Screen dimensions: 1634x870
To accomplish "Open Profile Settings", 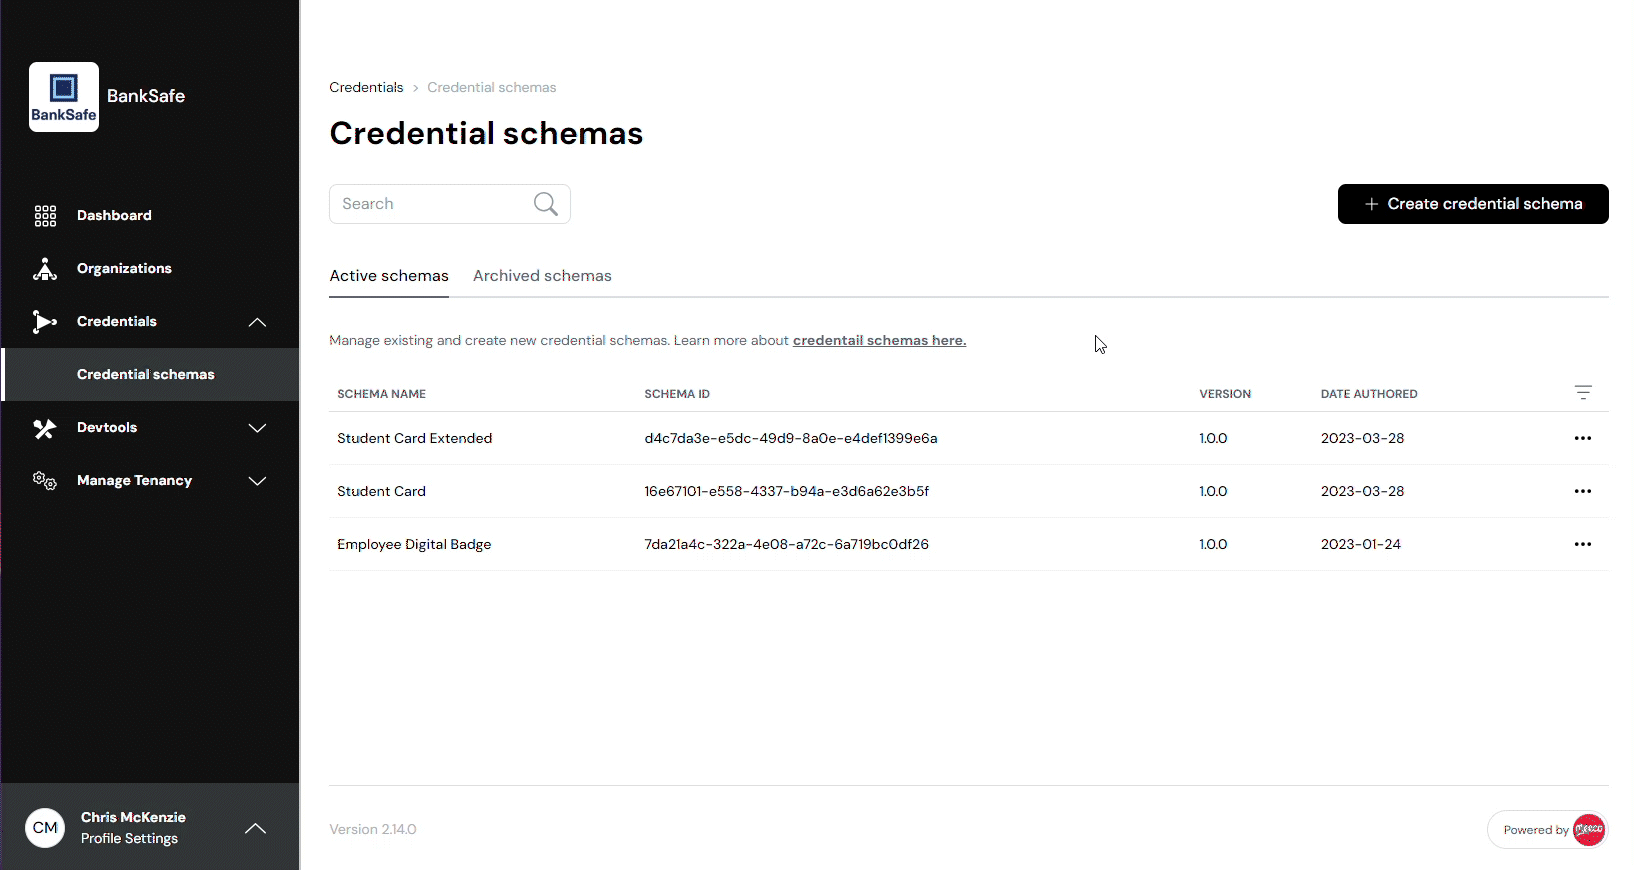I will (x=129, y=839).
